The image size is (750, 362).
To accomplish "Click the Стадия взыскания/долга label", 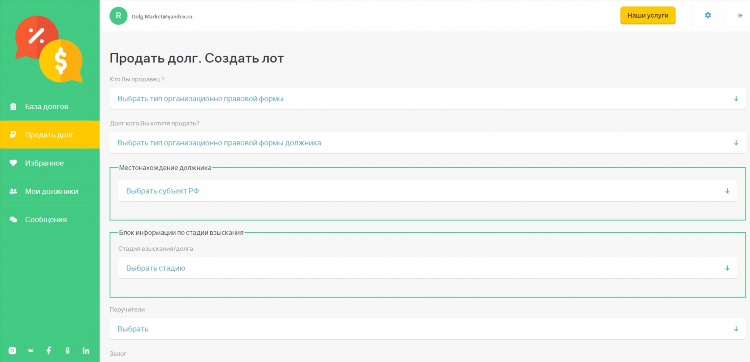I will pyautogui.click(x=155, y=249).
